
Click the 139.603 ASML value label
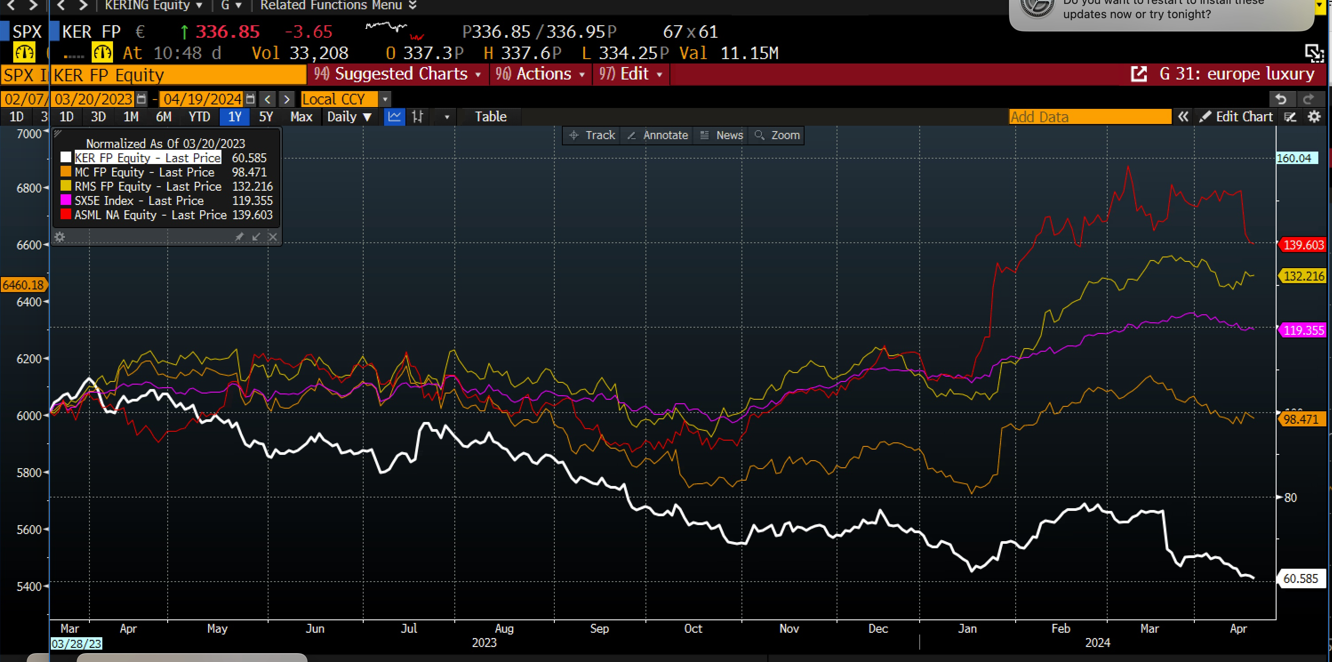tap(1302, 245)
